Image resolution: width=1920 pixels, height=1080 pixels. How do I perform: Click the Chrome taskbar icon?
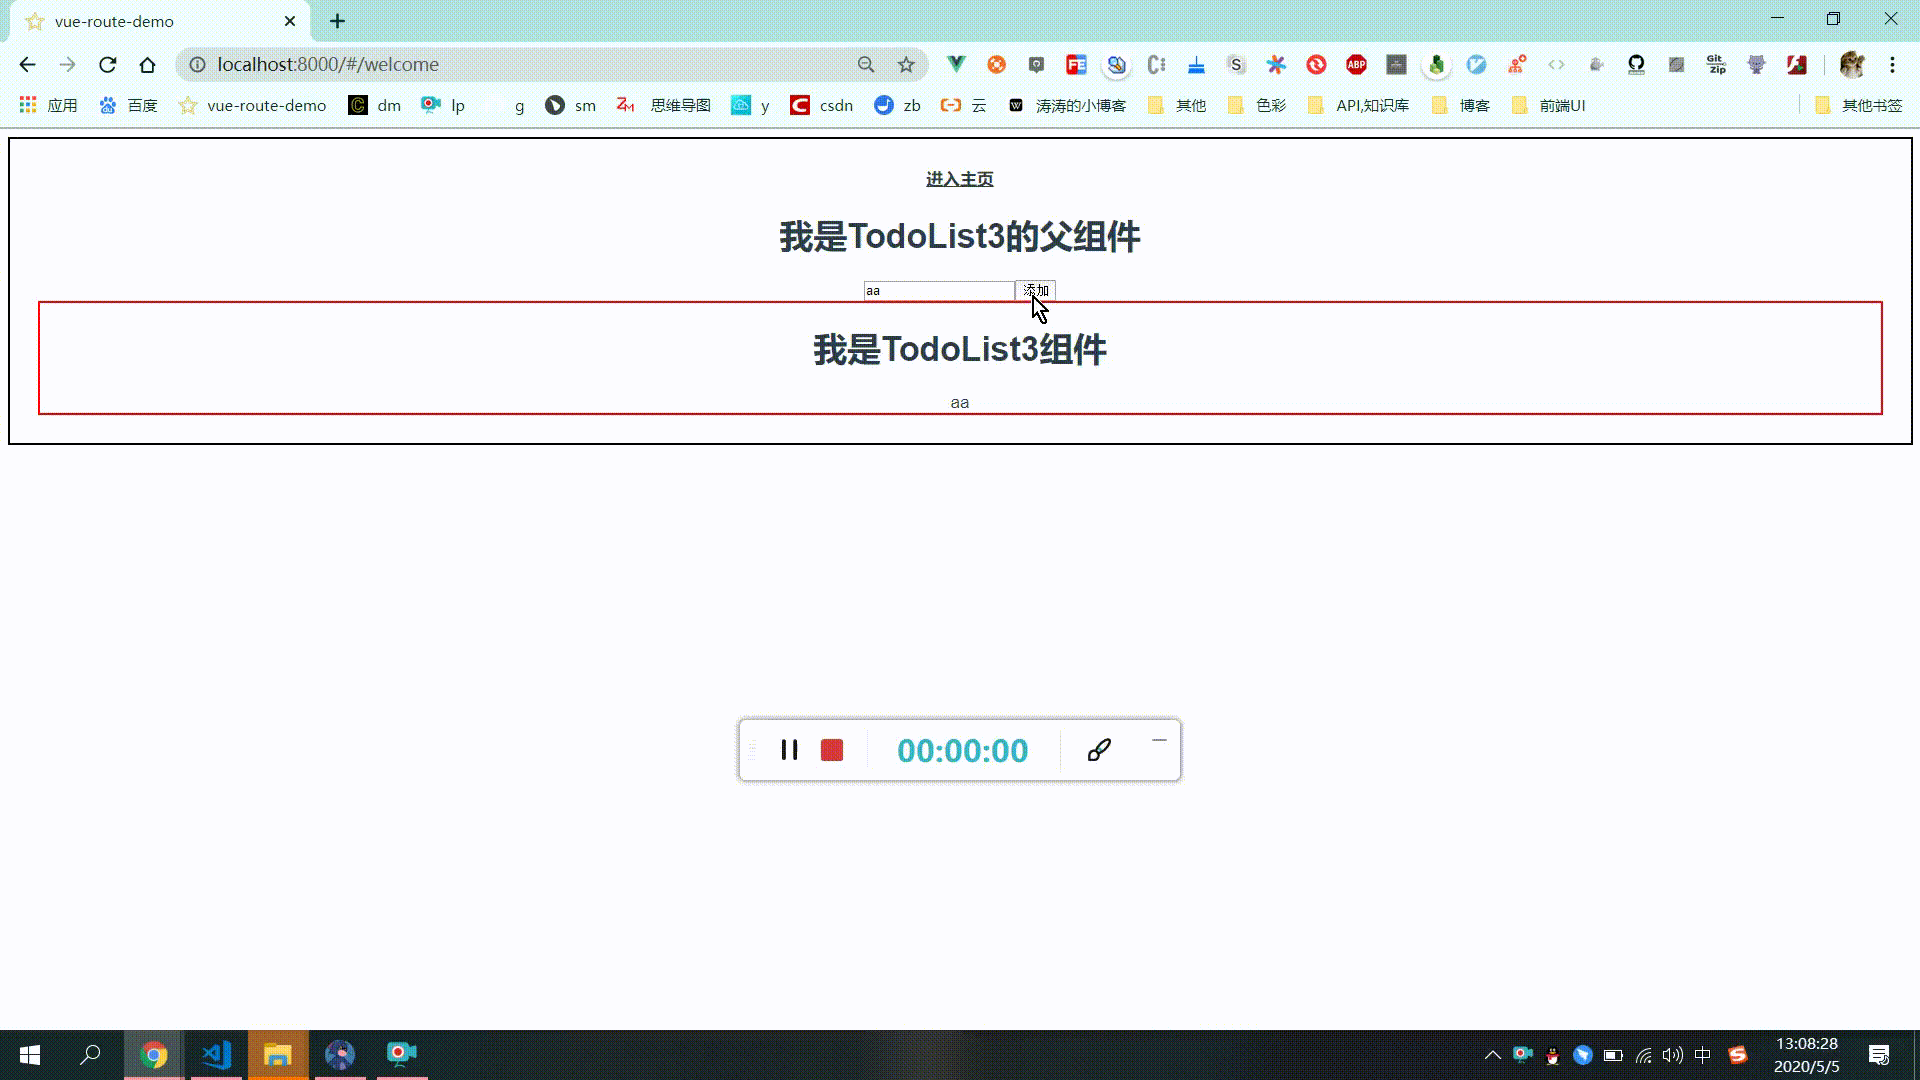[x=154, y=1054]
